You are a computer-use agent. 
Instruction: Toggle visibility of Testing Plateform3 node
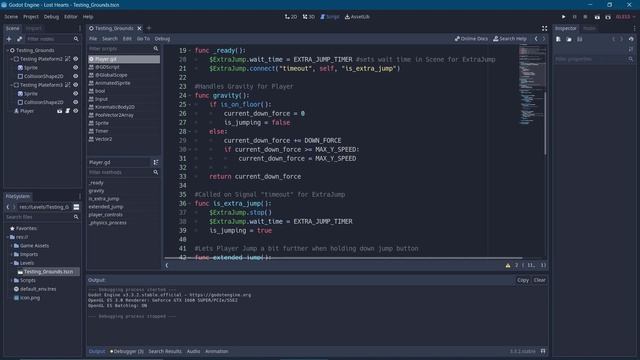point(76,85)
